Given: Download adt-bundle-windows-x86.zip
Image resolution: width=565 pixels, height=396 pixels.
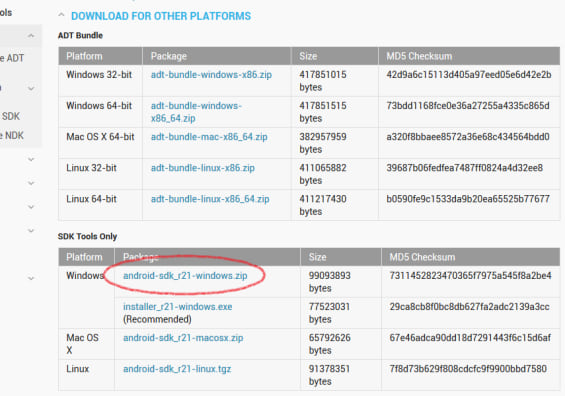Looking at the screenshot, I should (x=211, y=75).
